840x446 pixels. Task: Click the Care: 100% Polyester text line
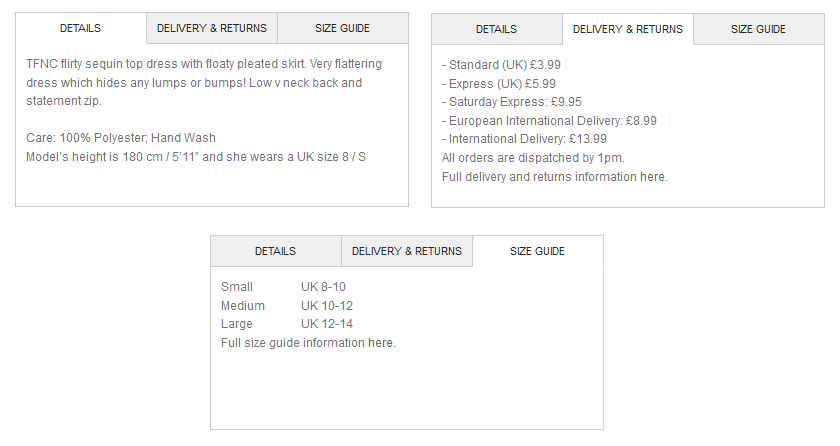(121, 138)
